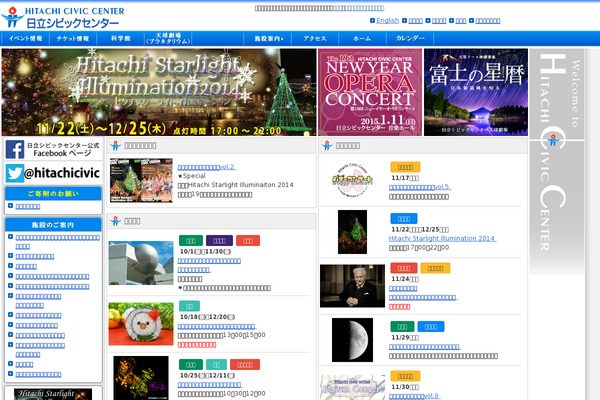Screen dimensions: 600x400
Task: Click the Hitachi Starlight banner in left sidebar
Action: [53, 394]
